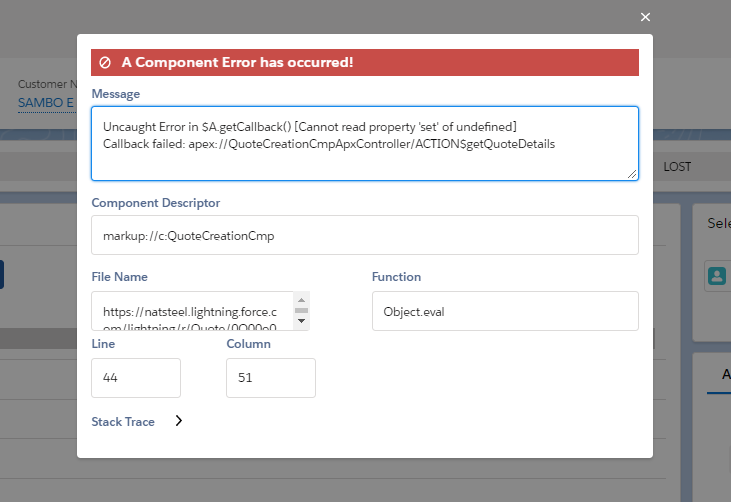The height and width of the screenshot is (502, 731).
Task: Expand the Stack Trace chevron
Action: (x=179, y=421)
